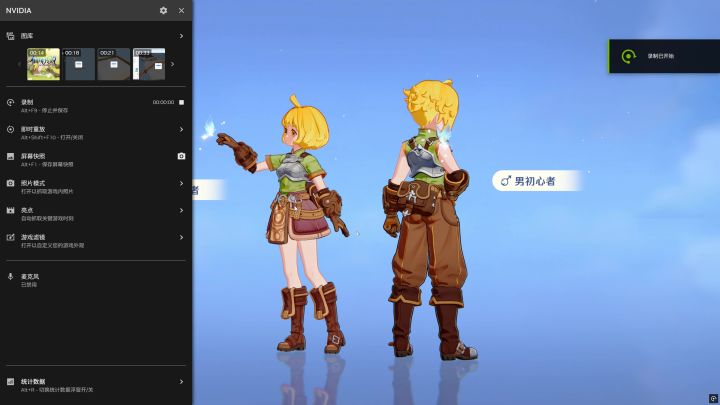Open the 00:14 gallery clip thumbnail
The width and height of the screenshot is (720, 405).
[x=43, y=64]
